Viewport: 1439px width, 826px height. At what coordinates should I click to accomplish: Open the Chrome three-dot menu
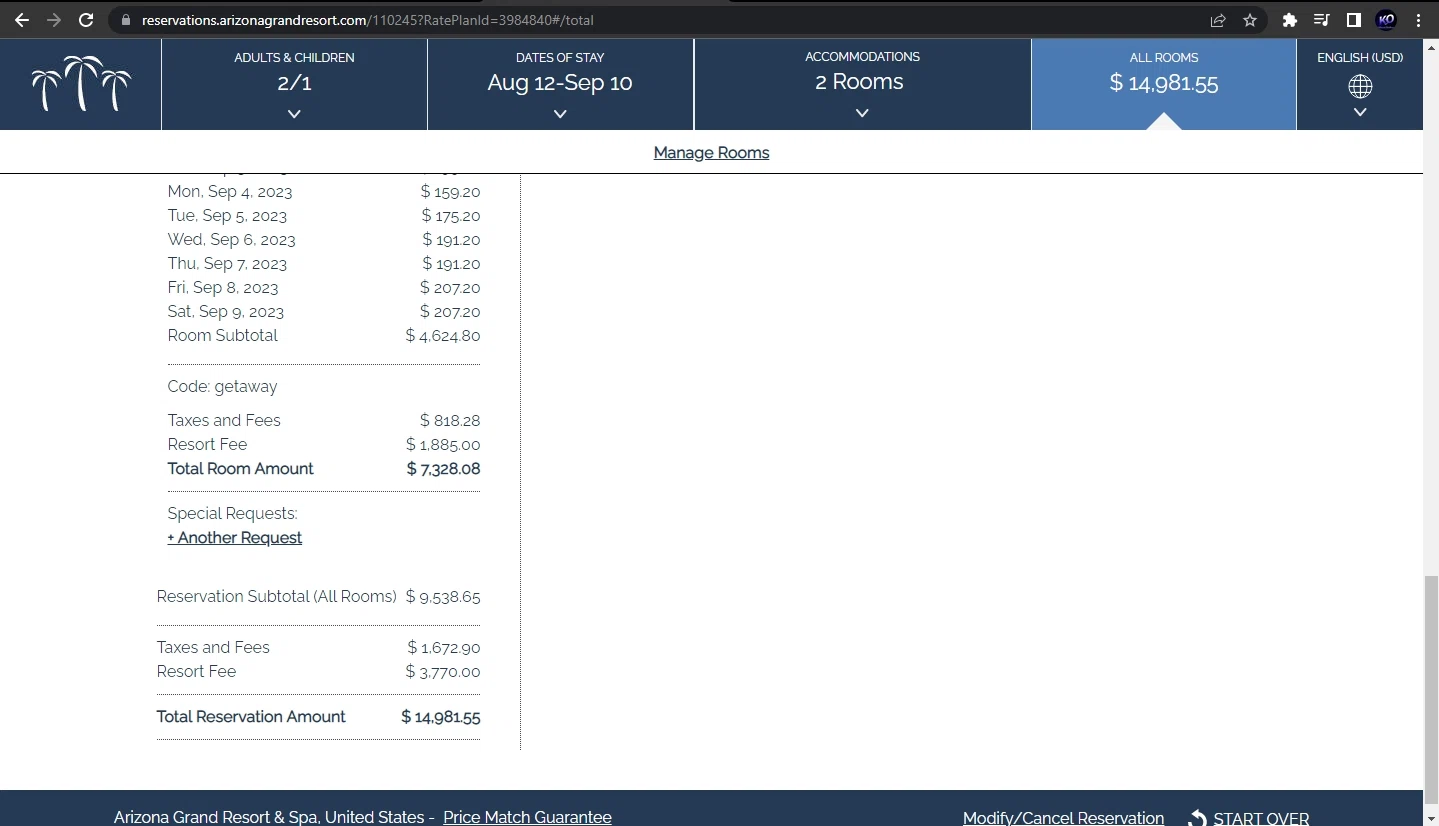pyautogui.click(x=1418, y=20)
